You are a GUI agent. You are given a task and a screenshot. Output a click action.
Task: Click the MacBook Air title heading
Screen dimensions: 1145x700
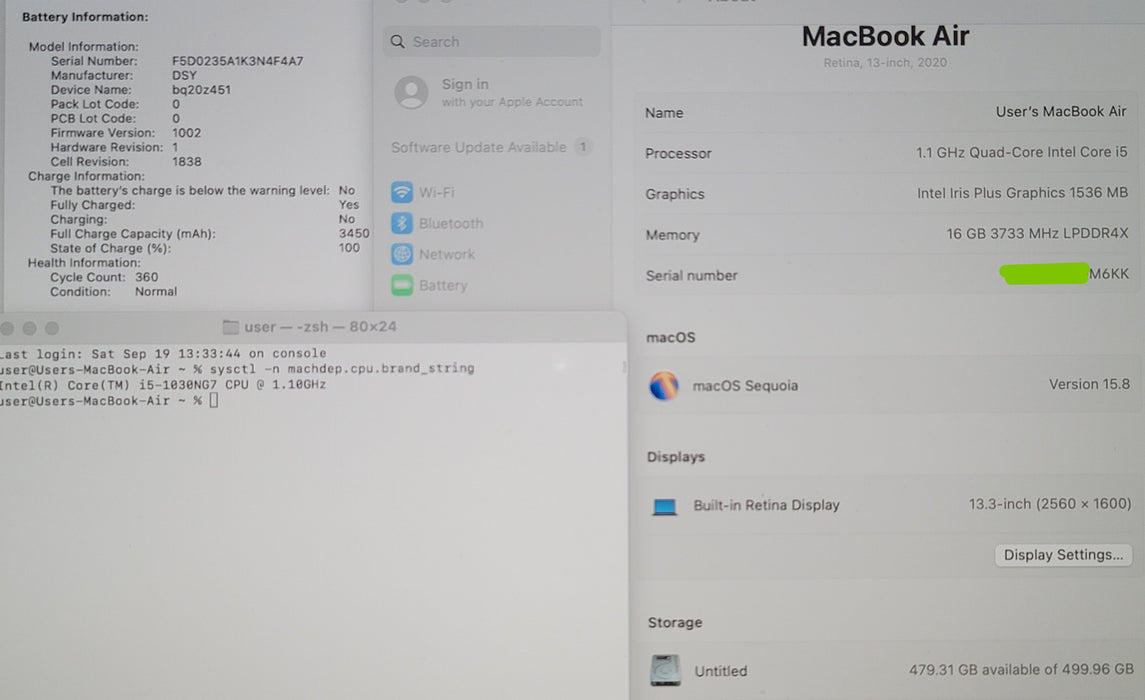pos(885,36)
